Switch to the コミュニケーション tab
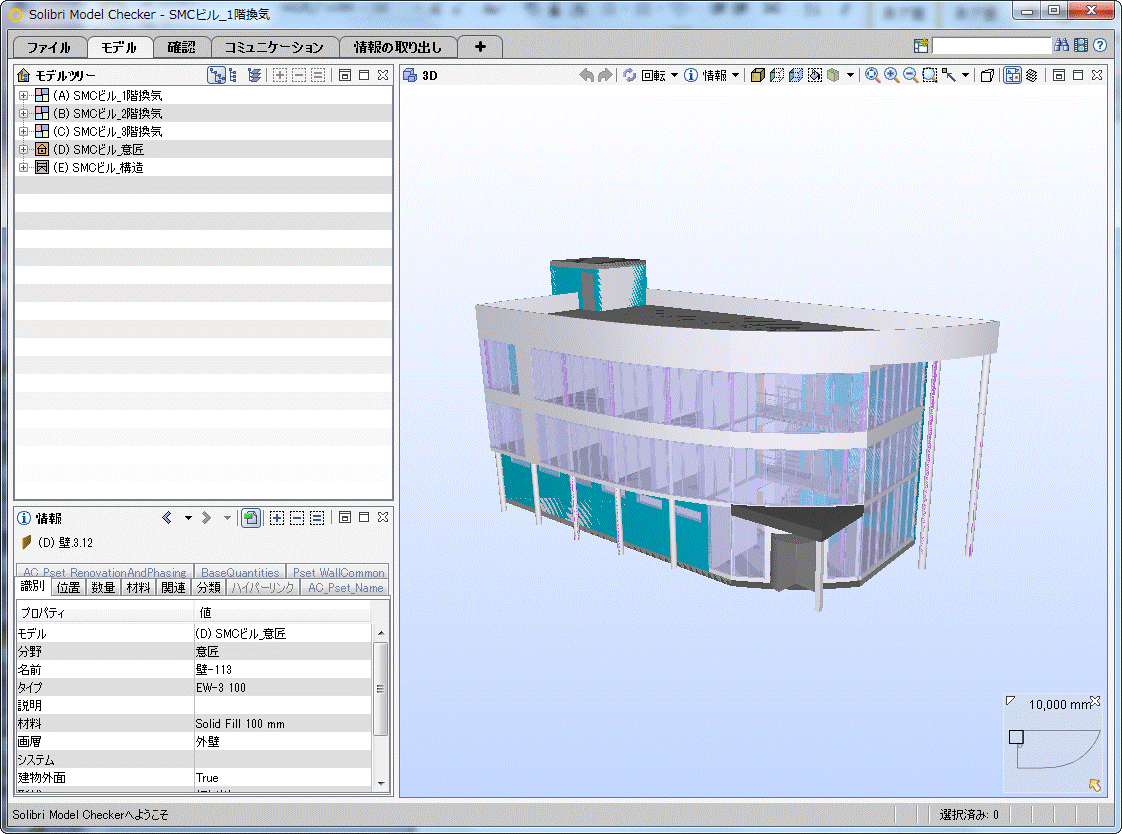 (274, 47)
